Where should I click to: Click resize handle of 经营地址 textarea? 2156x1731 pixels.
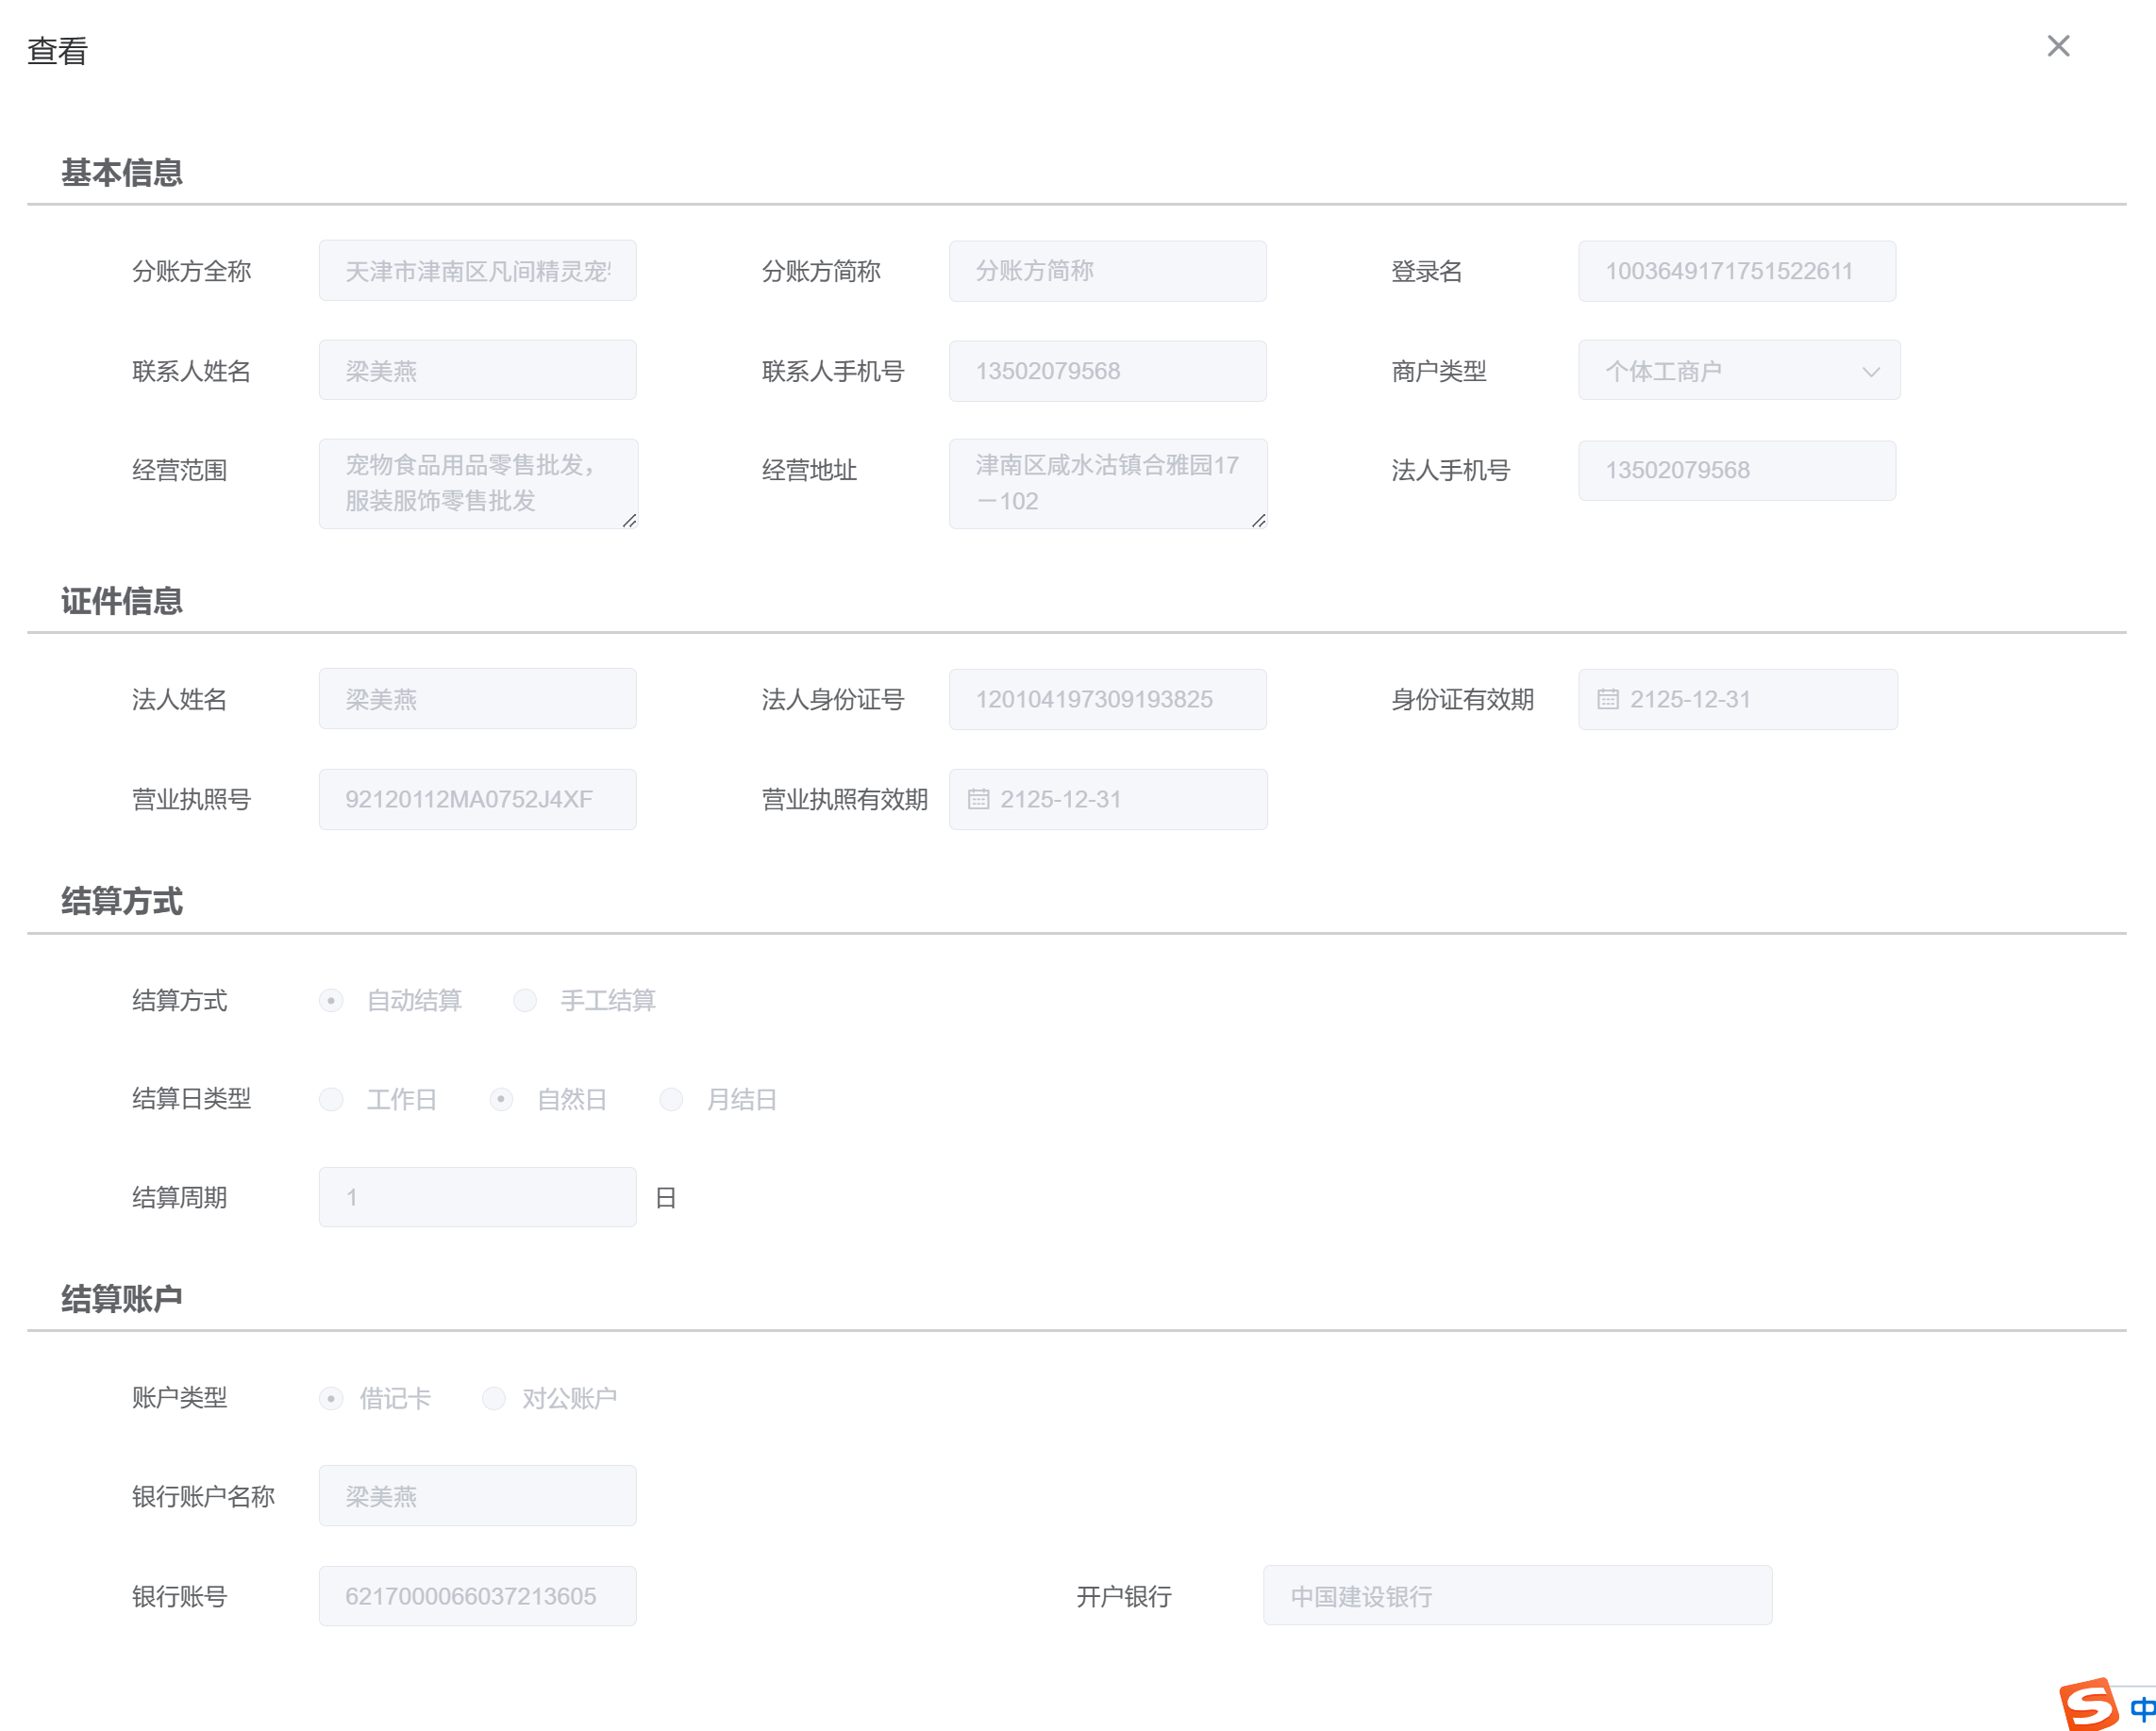point(1258,521)
